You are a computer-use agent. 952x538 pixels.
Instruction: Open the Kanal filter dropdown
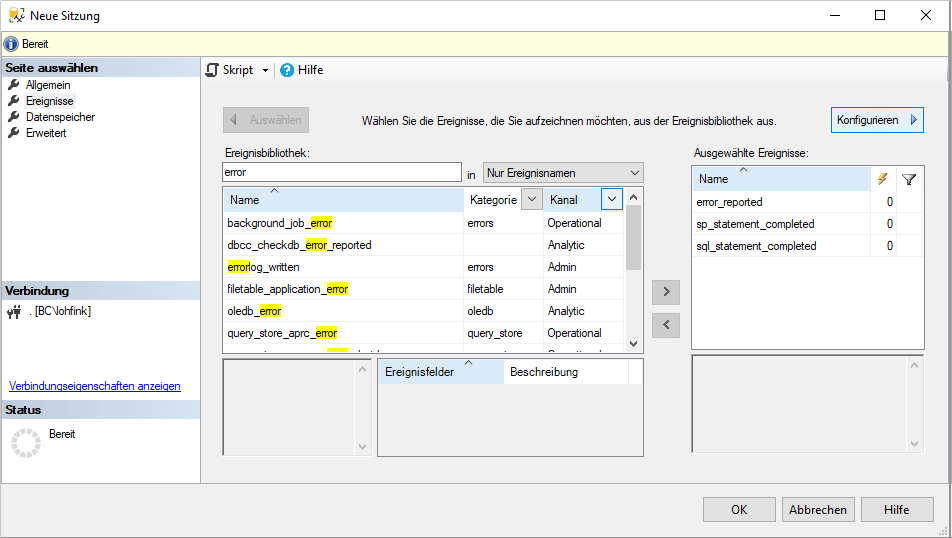[611, 199]
